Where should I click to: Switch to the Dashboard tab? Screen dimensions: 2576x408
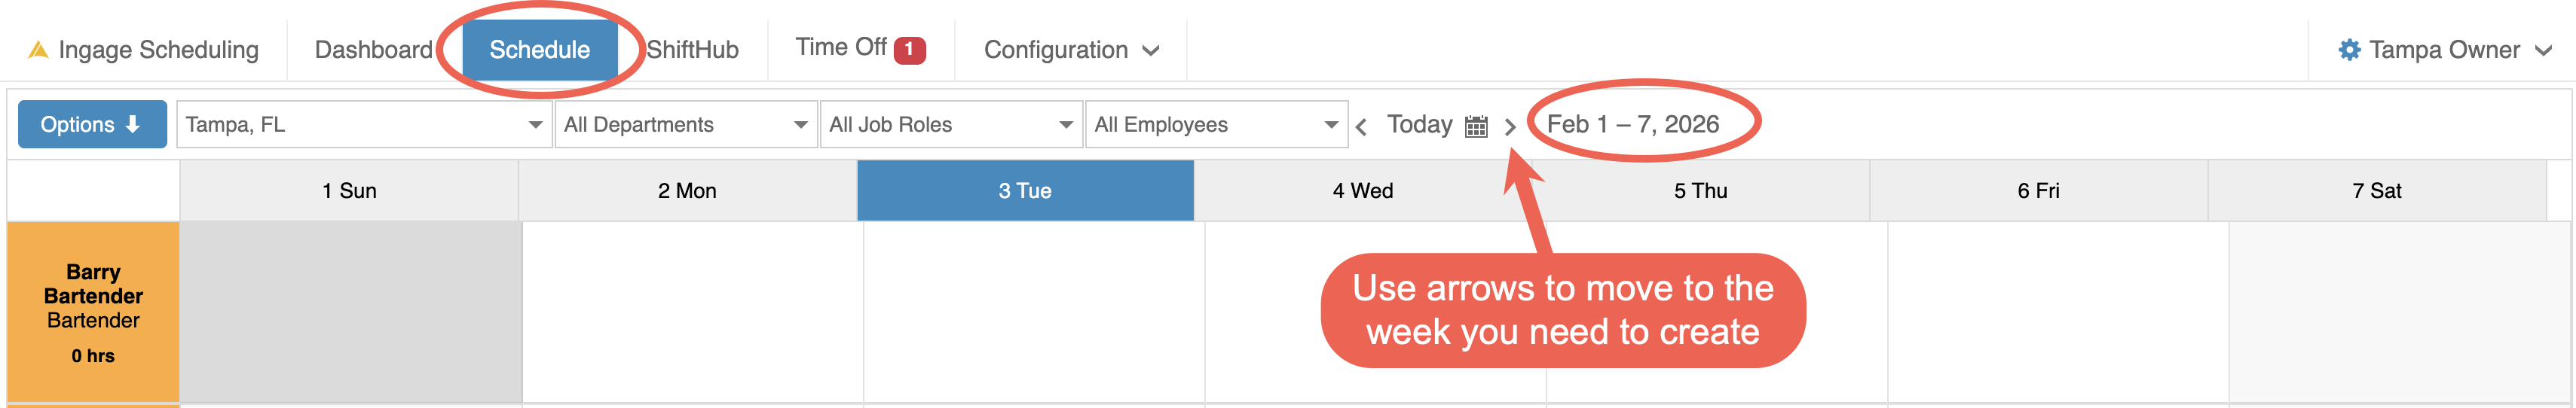click(x=373, y=50)
